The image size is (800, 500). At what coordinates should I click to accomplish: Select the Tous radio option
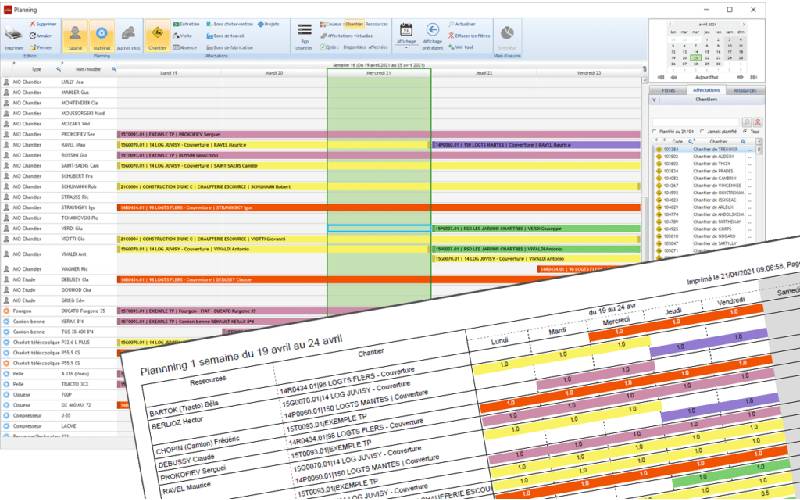tap(745, 131)
